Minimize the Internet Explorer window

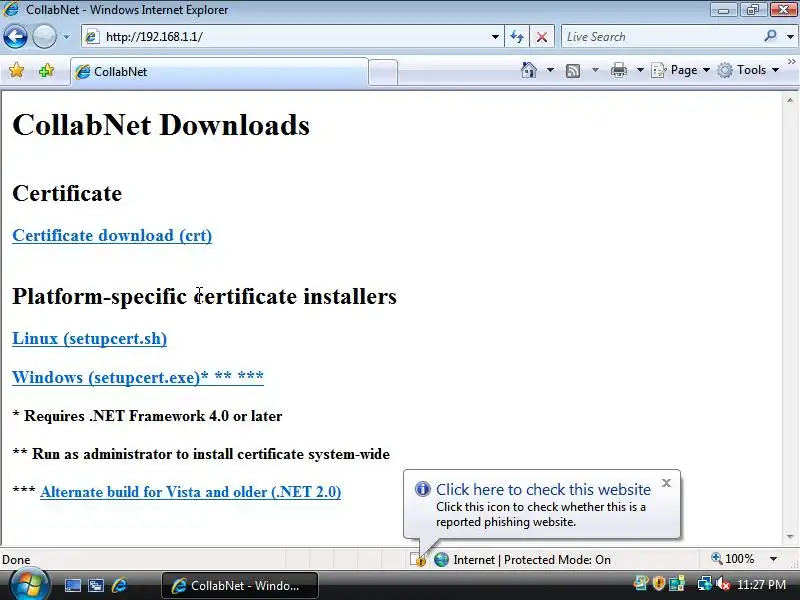click(723, 10)
